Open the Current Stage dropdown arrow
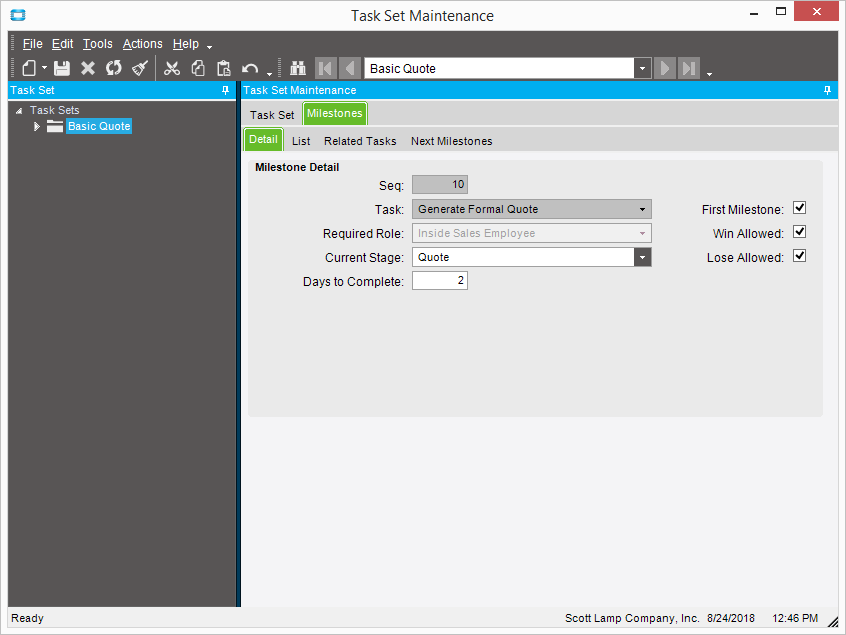This screenshot has width=846, height=635. tap(642, 257)
